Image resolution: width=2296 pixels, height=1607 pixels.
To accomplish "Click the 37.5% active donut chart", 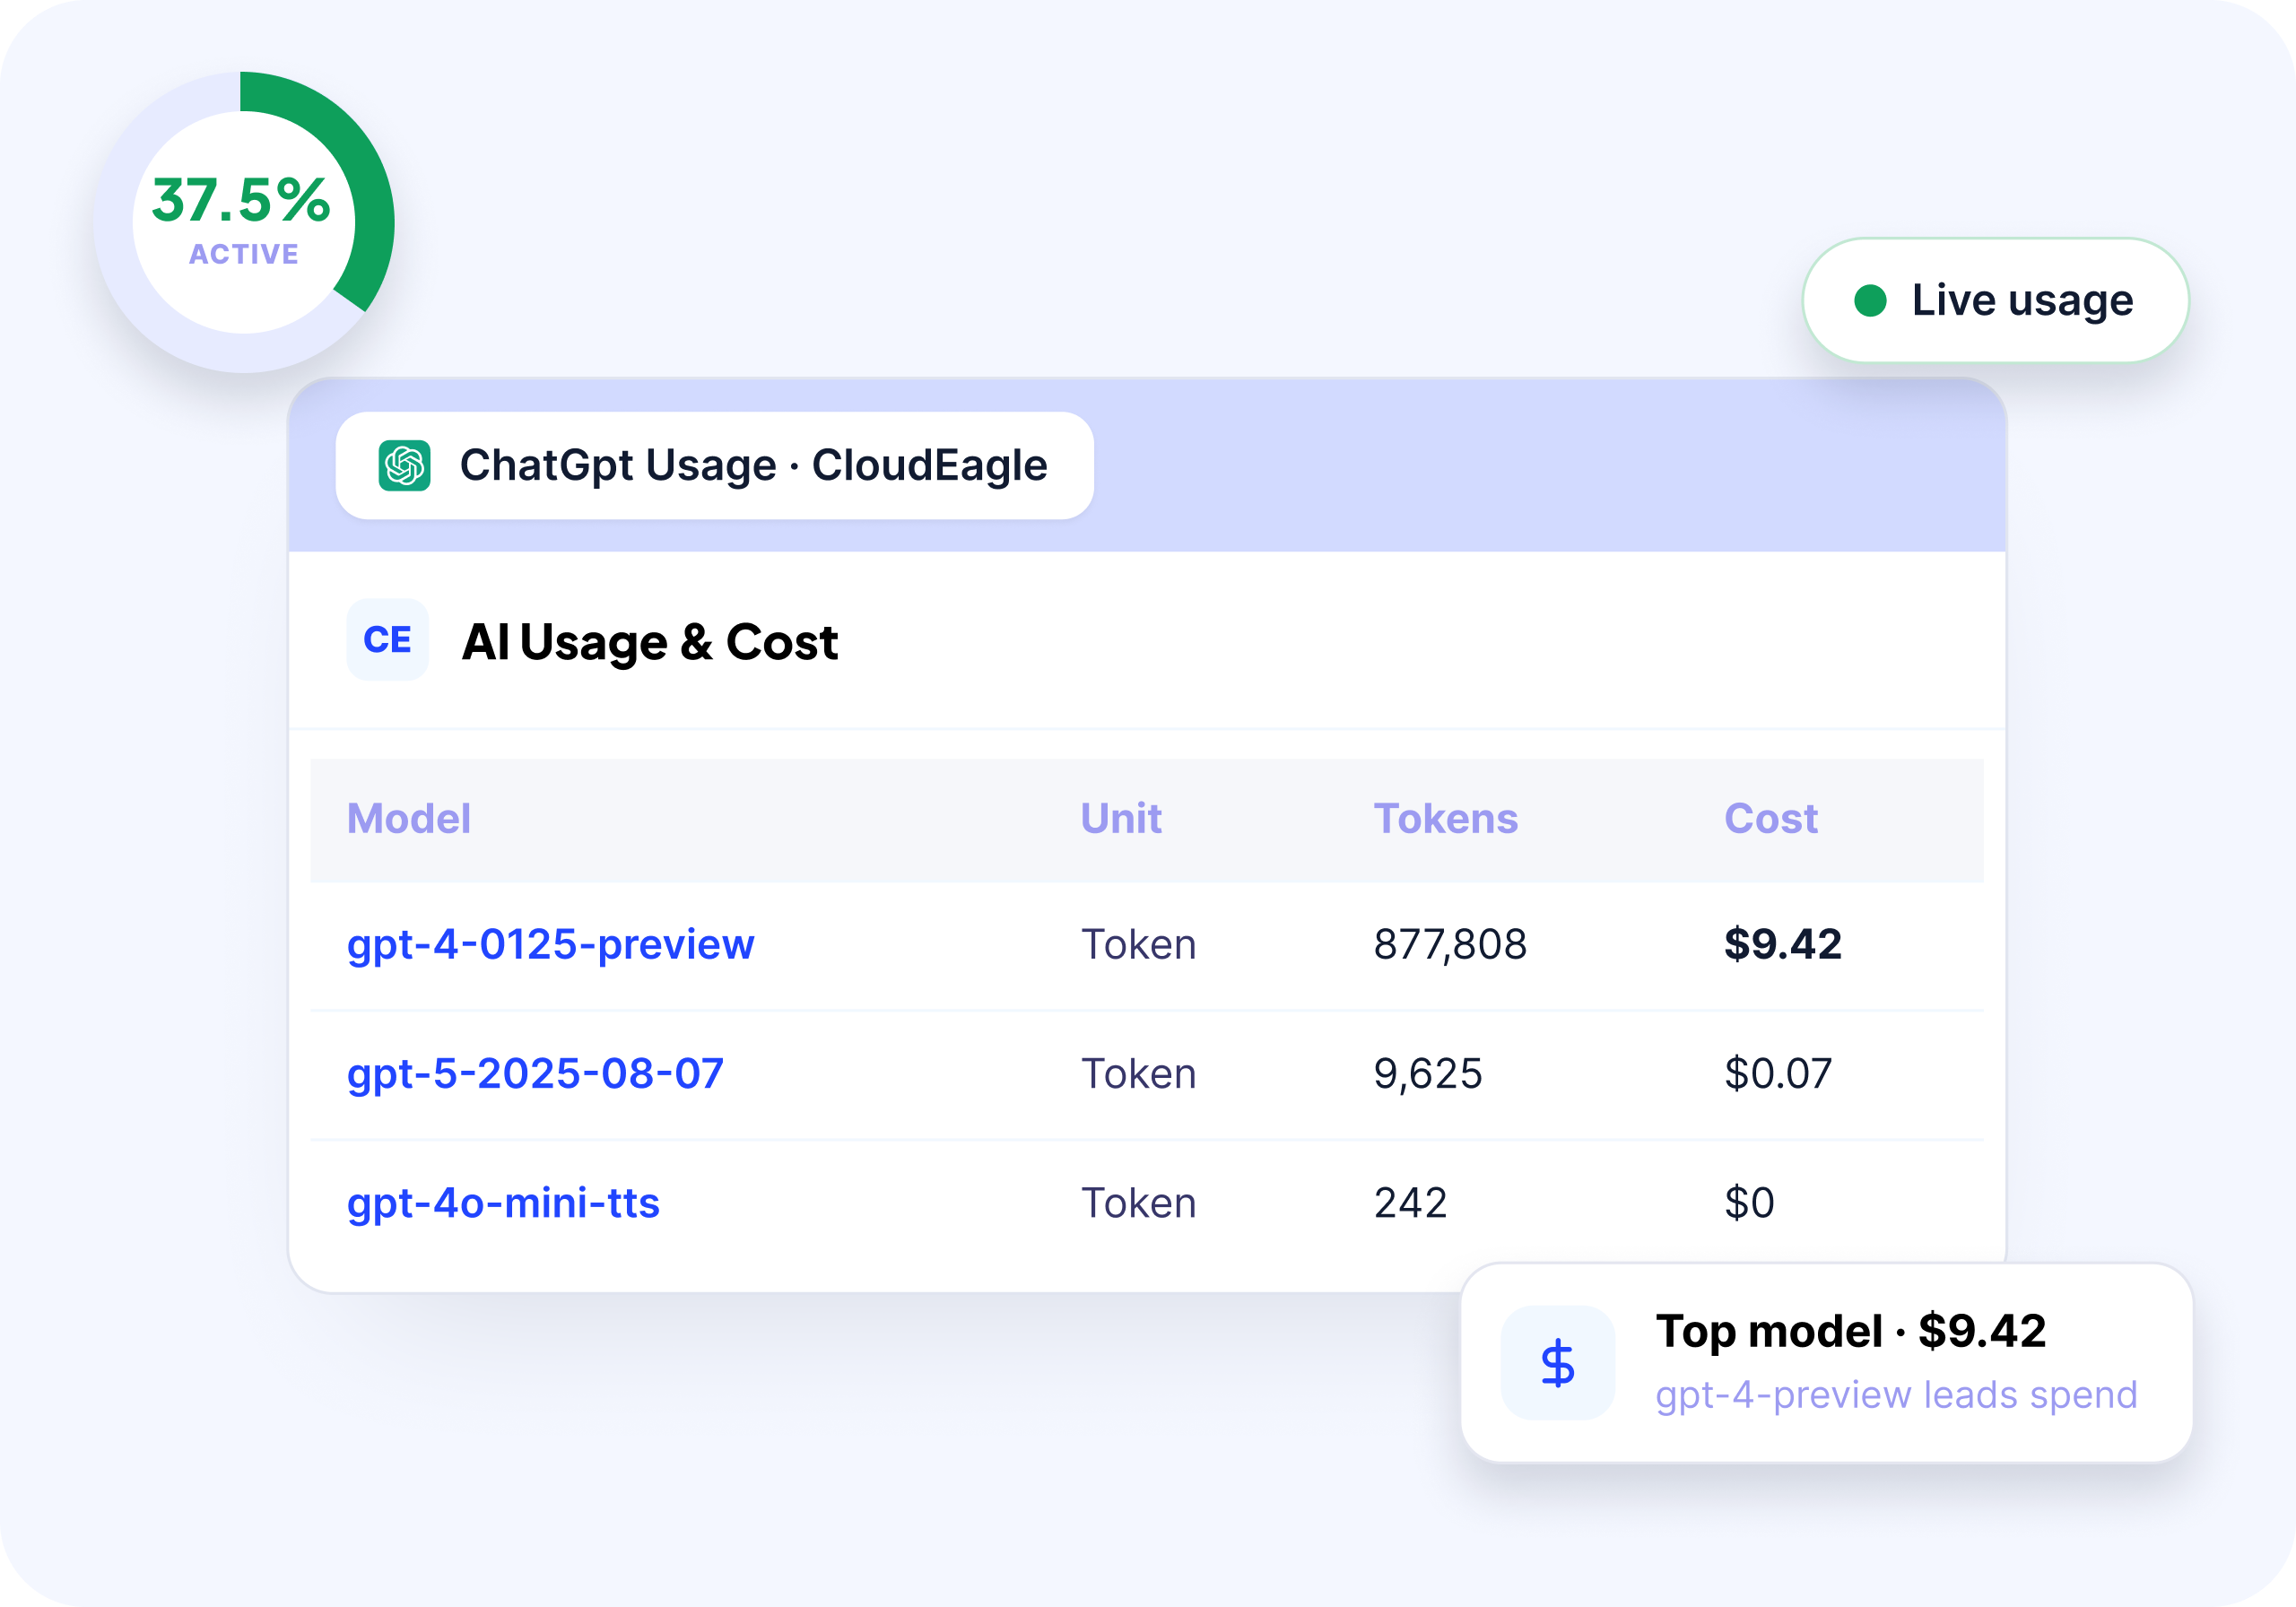I will (x=244, y=222).
